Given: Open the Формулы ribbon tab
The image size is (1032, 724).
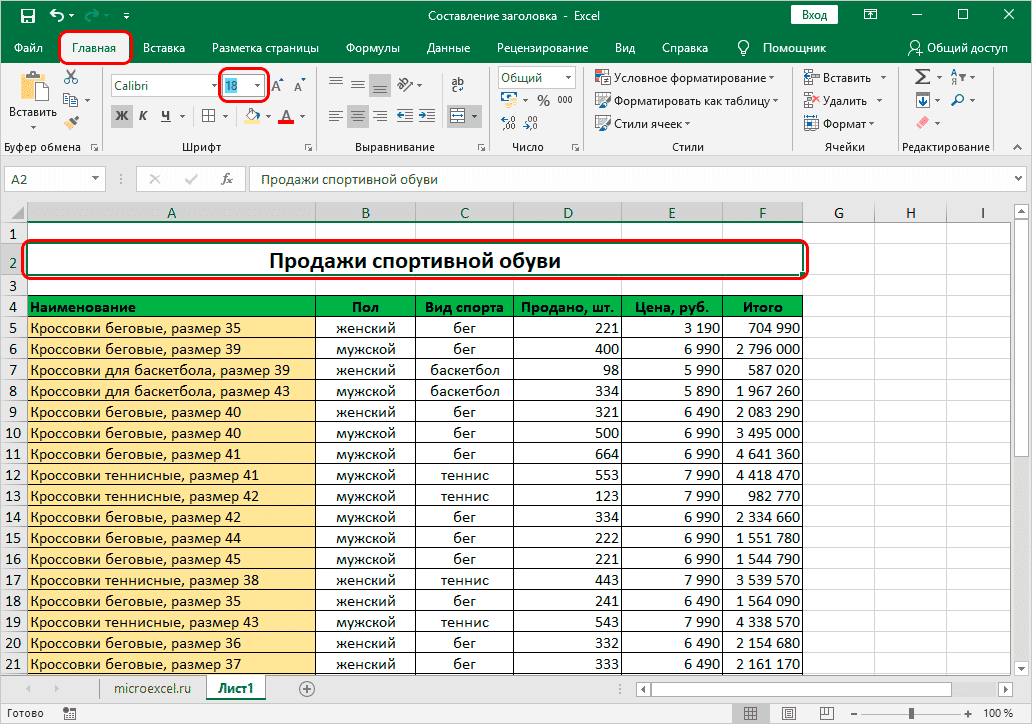Looking at the screenshot, I should 372,48.
